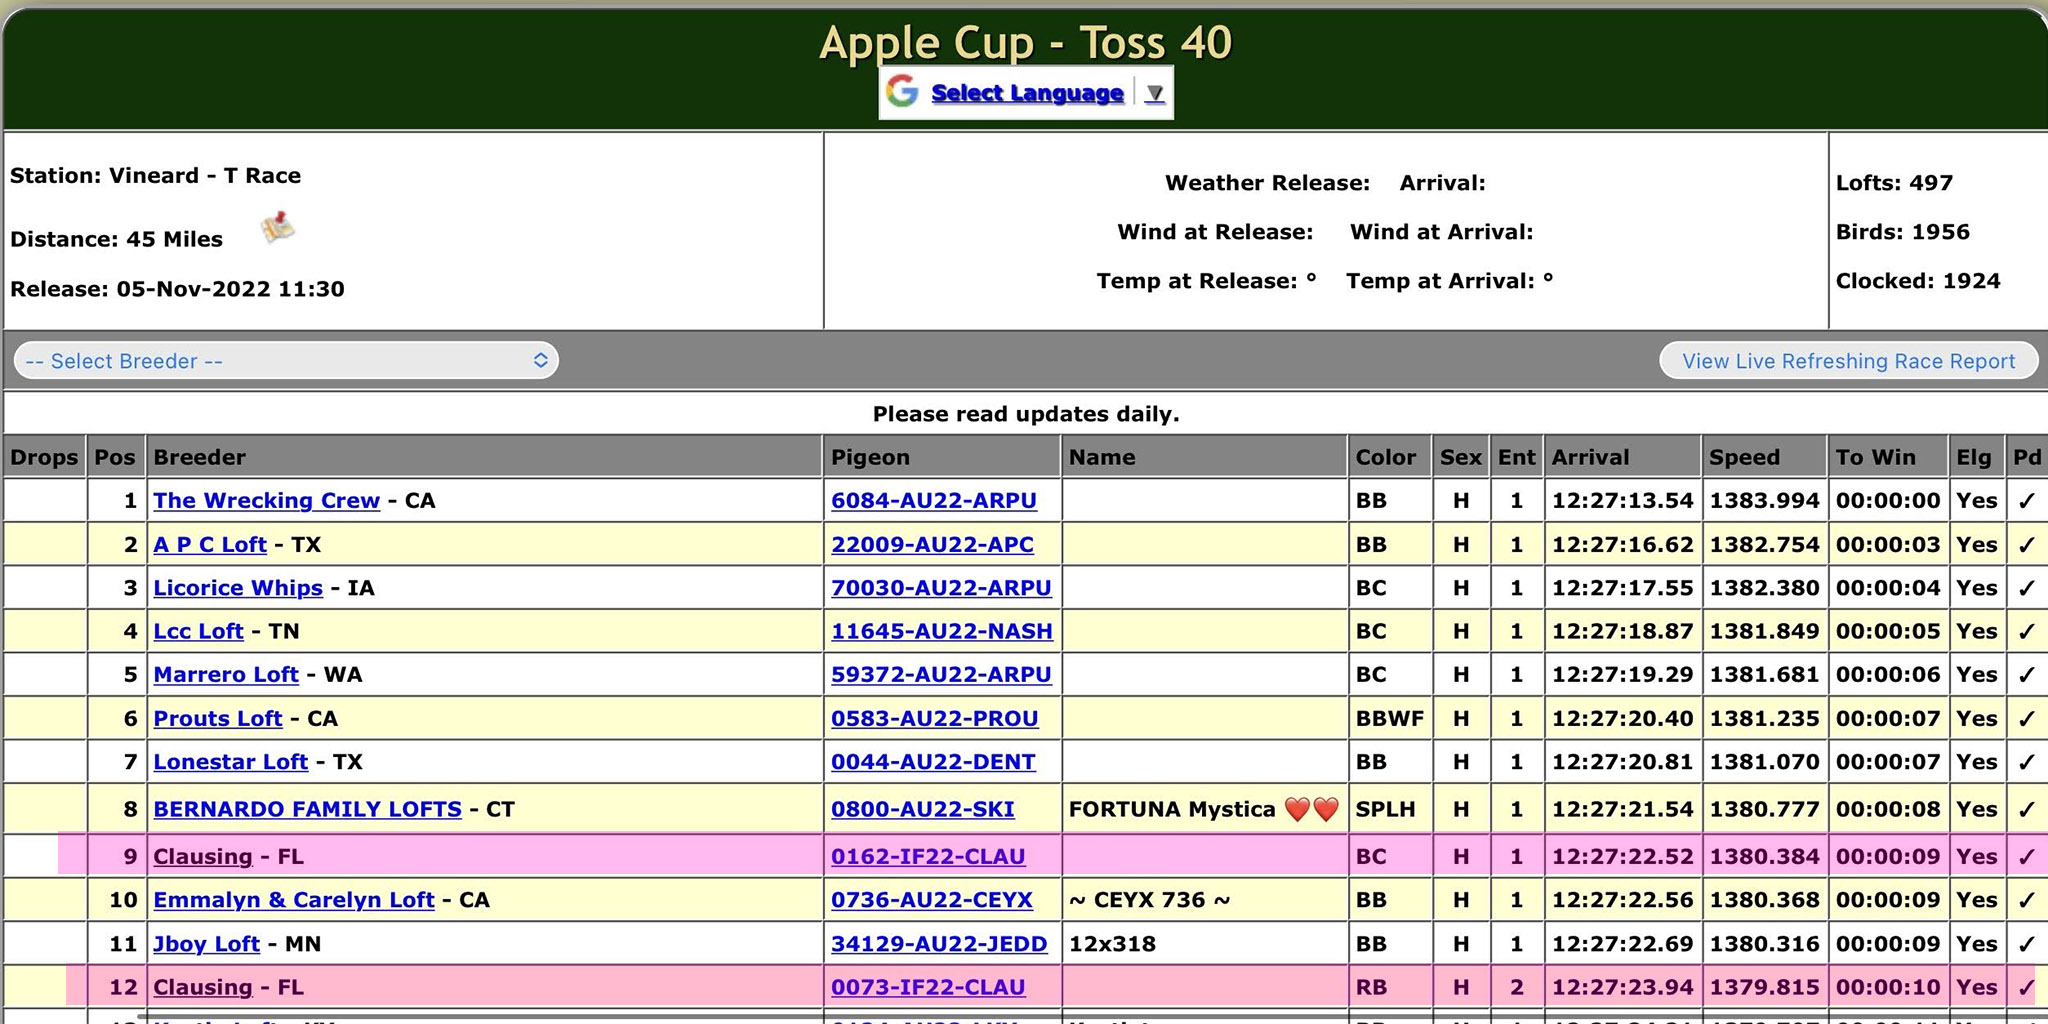The width and height of the screenshot is (2048, 1024).
Task: Open The Wrecking Crew breeder link
Action: pyautogui.click(x=266, y=501)
